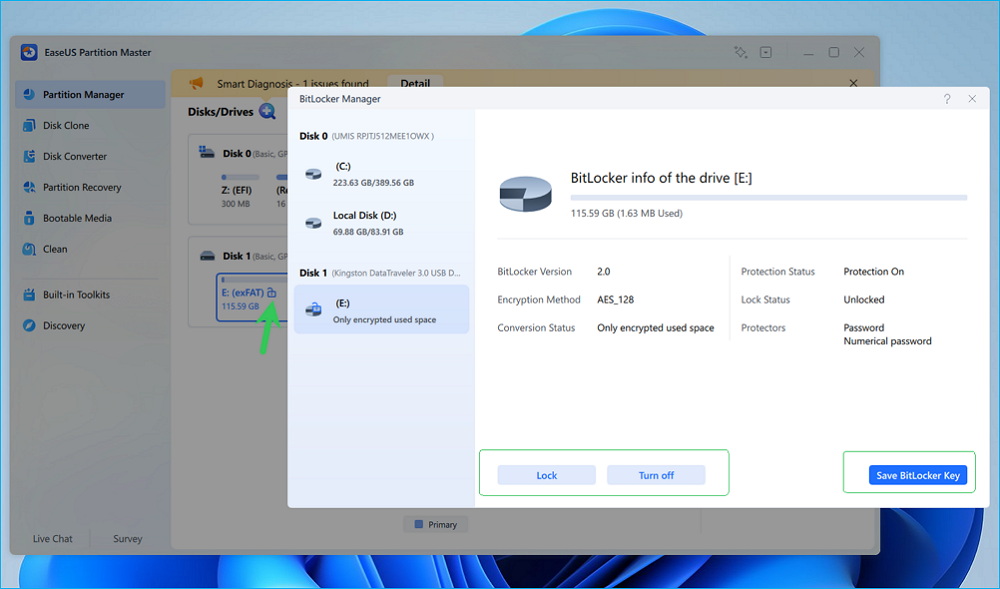Click the BitLocker Version 2.0 value
The width and height of the screenshot is (1000, 589).
tap(603, 272)
